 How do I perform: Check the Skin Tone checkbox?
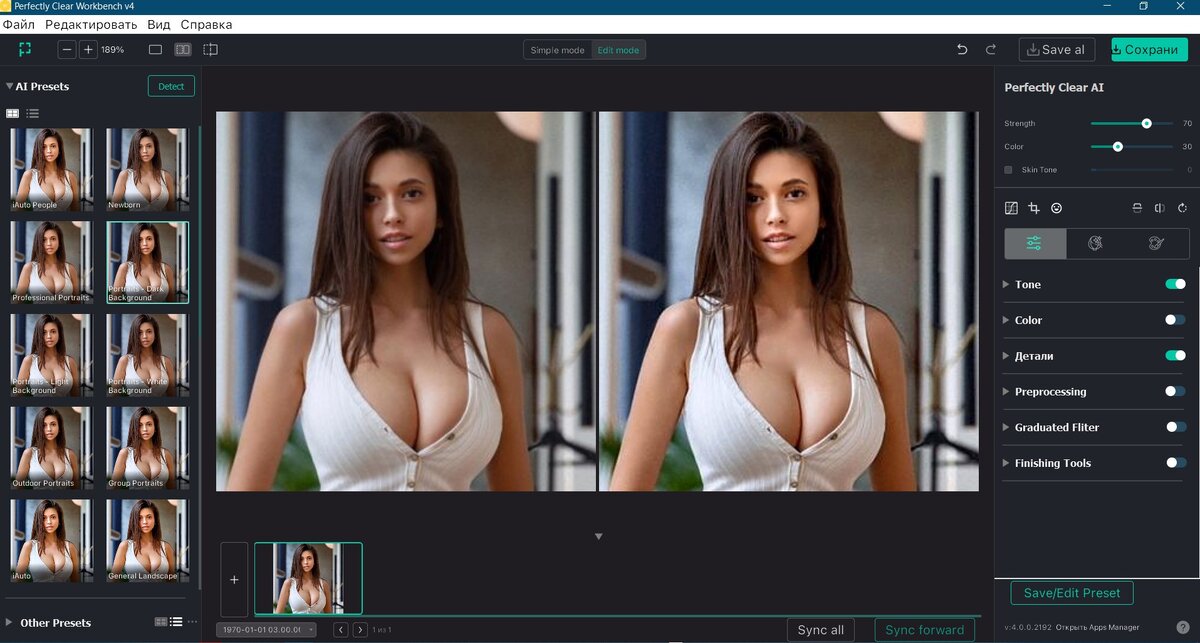coord(1008,170)
